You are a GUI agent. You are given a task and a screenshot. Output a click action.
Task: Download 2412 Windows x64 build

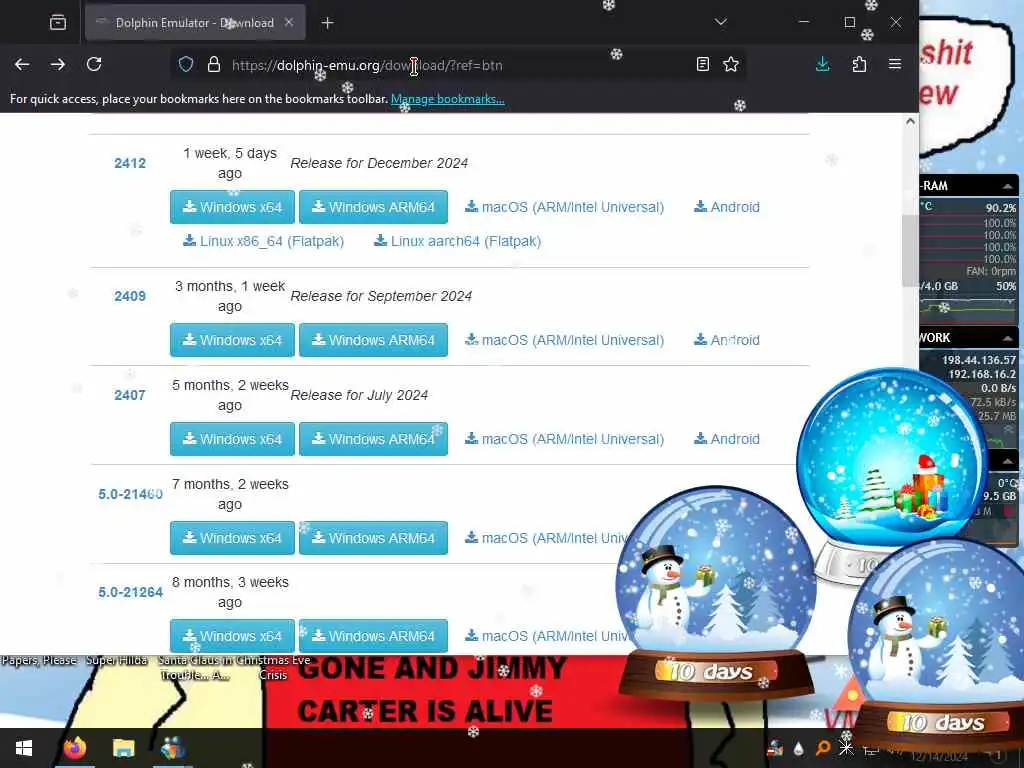coord(232,207)
